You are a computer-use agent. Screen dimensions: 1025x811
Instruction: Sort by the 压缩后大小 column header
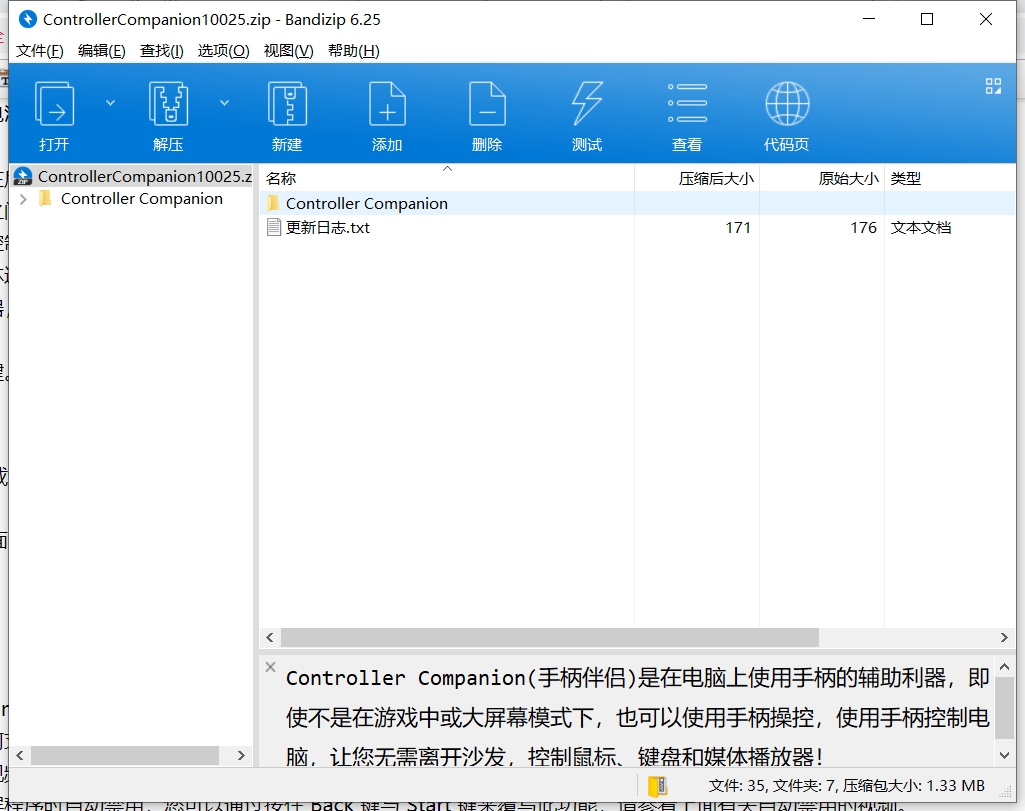click(x=697, y=178)
